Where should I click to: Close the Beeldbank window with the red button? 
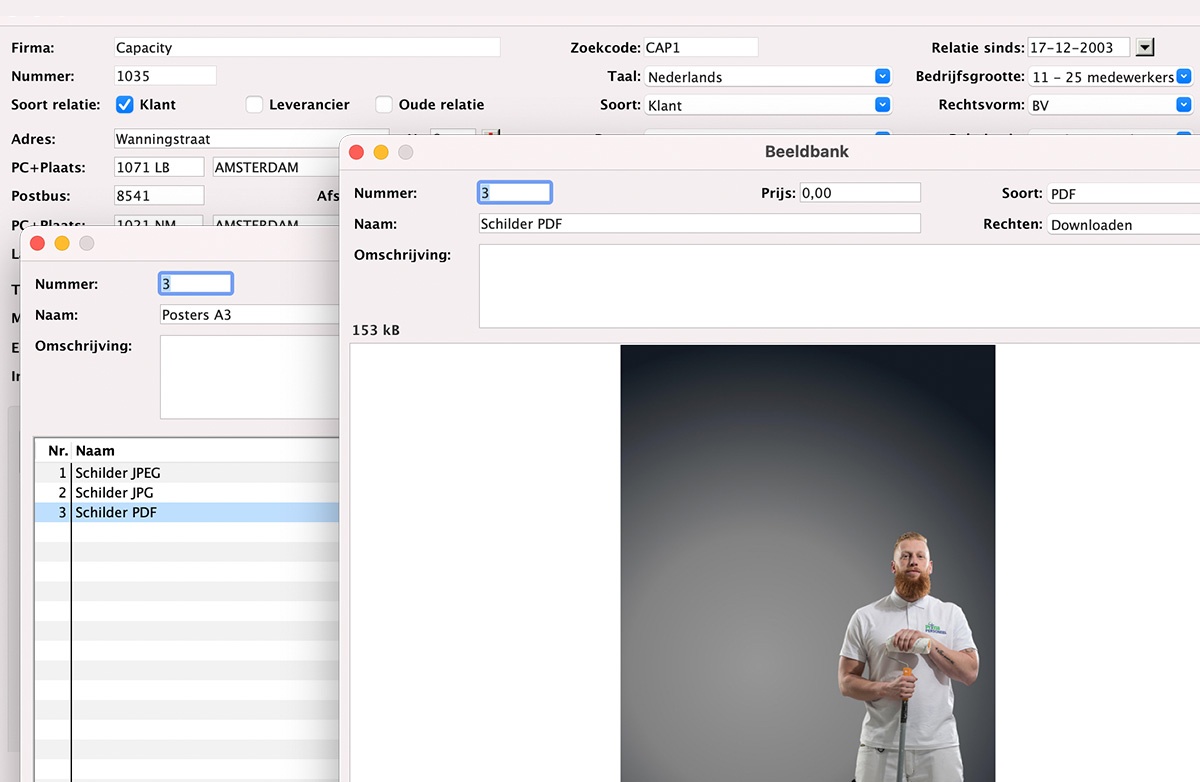point(356,152)
